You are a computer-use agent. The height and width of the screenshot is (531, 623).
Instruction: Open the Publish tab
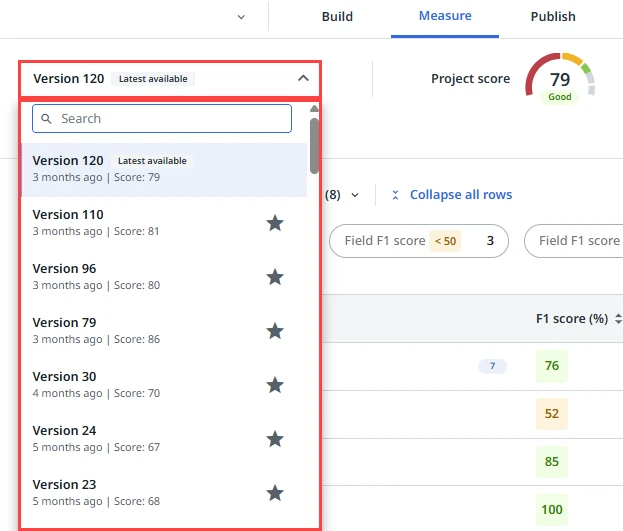tap(553, 17)
